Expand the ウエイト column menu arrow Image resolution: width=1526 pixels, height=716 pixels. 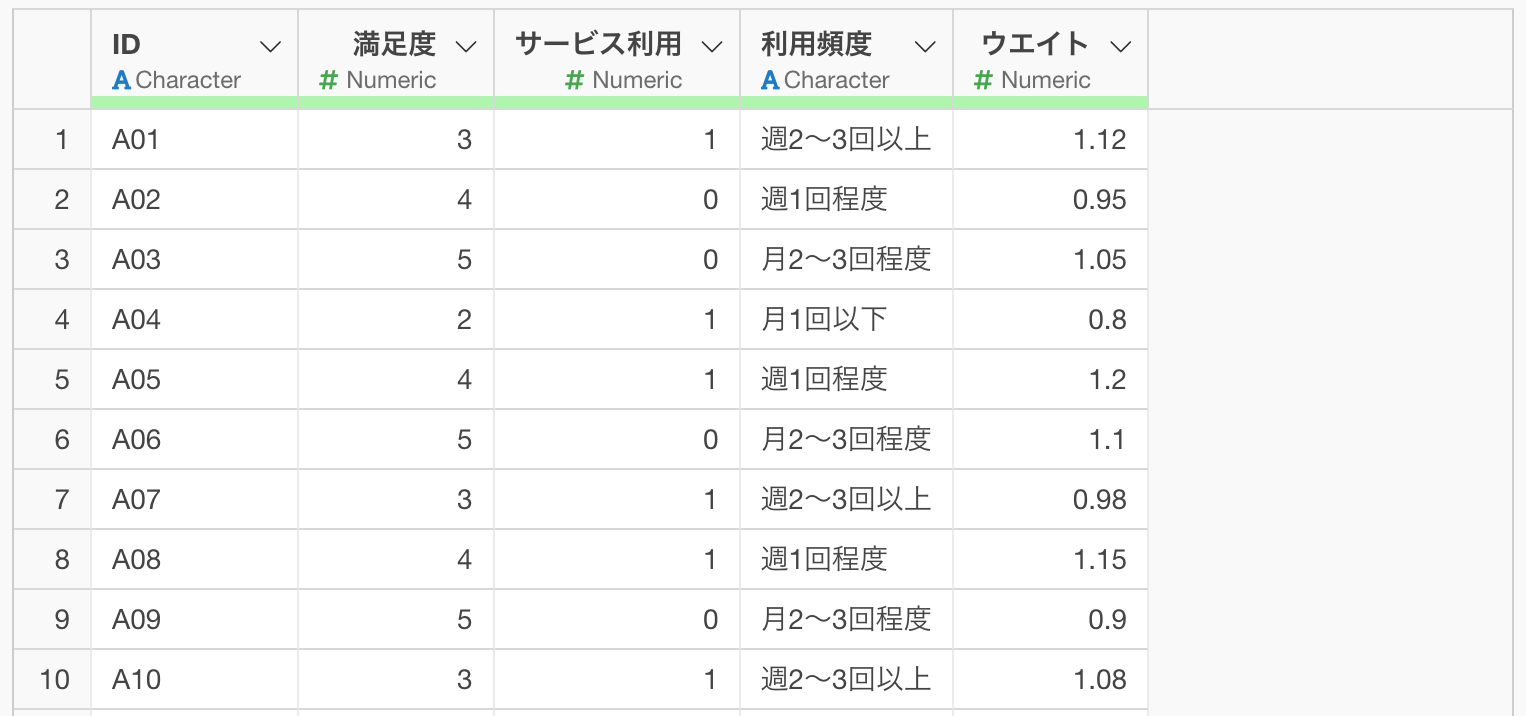(1121, 46)
